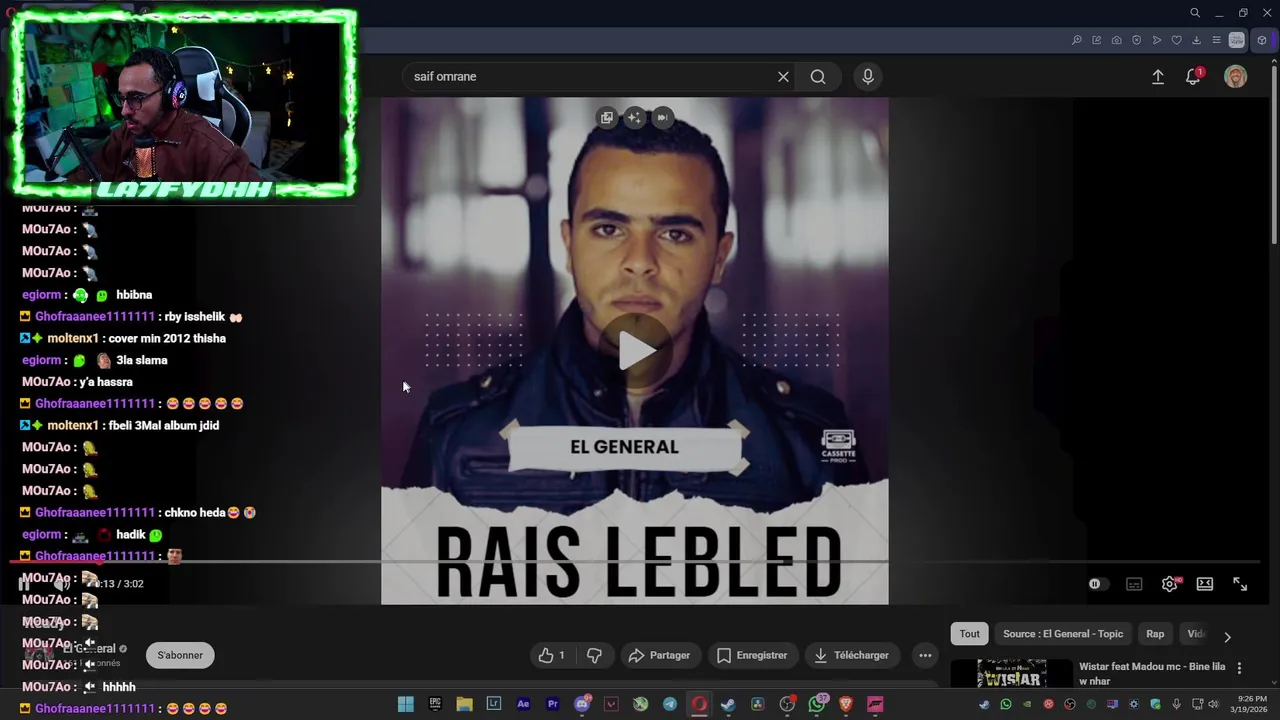Click the sparkle overlay icon on video
Screen dimensions: 1280x720
coord(634,118)
